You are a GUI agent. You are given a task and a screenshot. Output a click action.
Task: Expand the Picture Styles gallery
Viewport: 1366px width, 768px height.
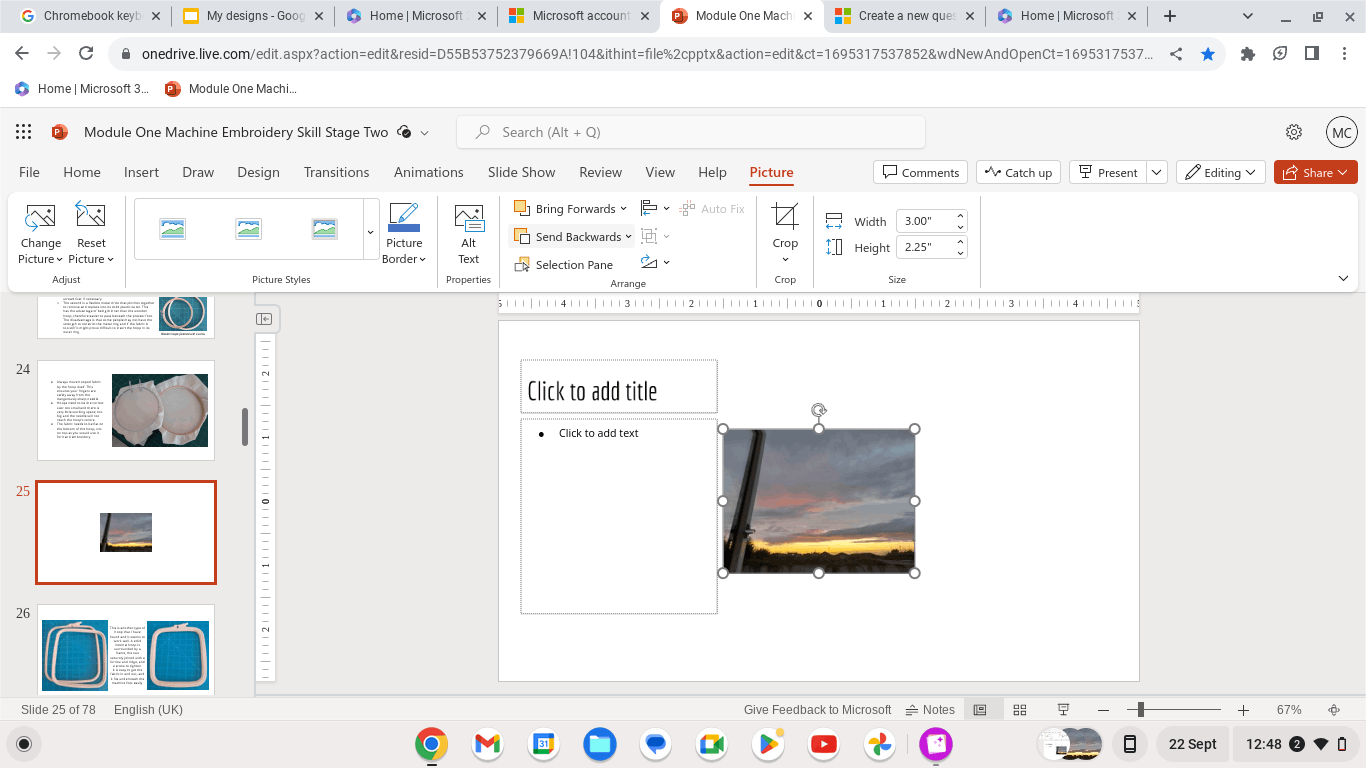point(370,232)
